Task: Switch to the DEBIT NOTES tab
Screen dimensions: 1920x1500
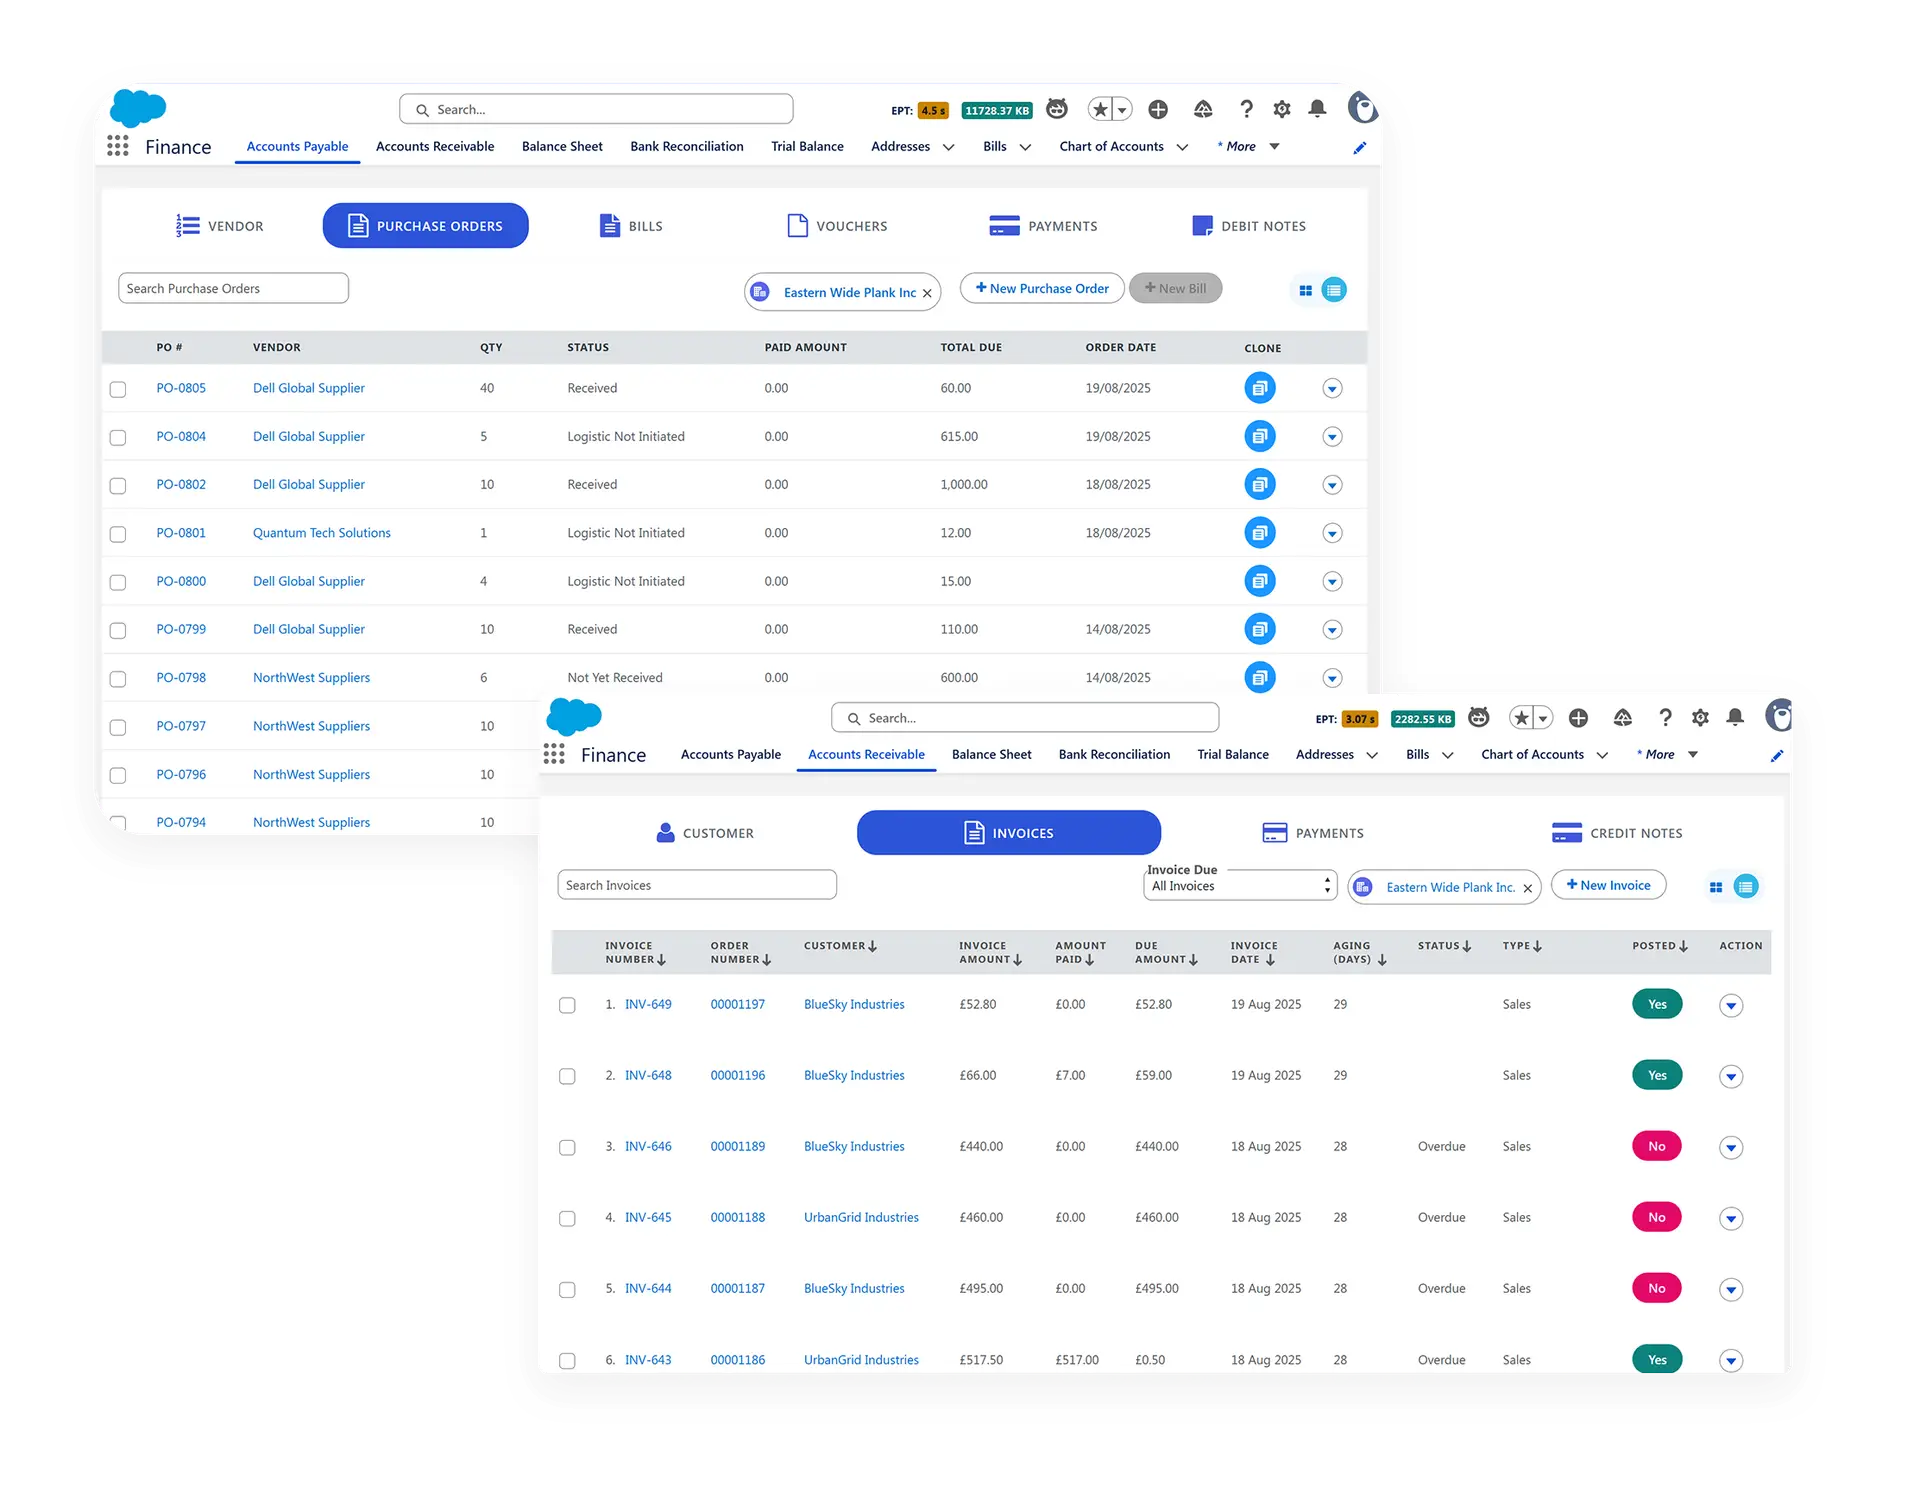Action: tap(1249, 226)
